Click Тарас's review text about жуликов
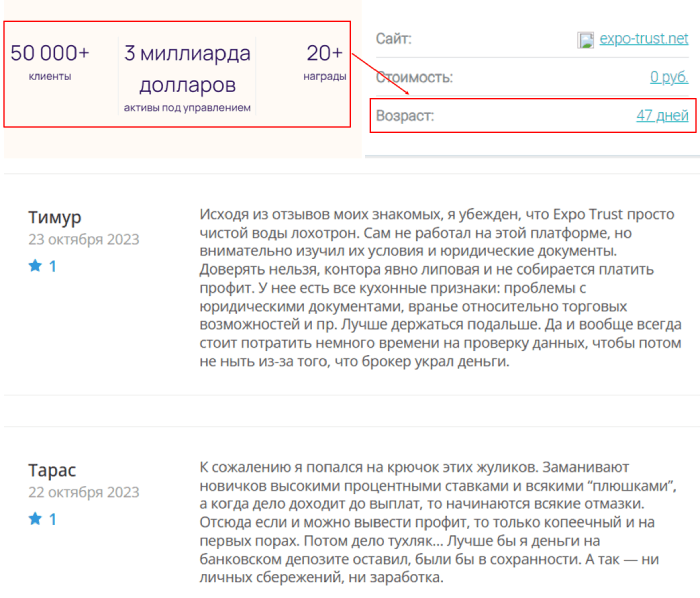The height and width of the screenshot is (598, 700). [x=438, y=522]
